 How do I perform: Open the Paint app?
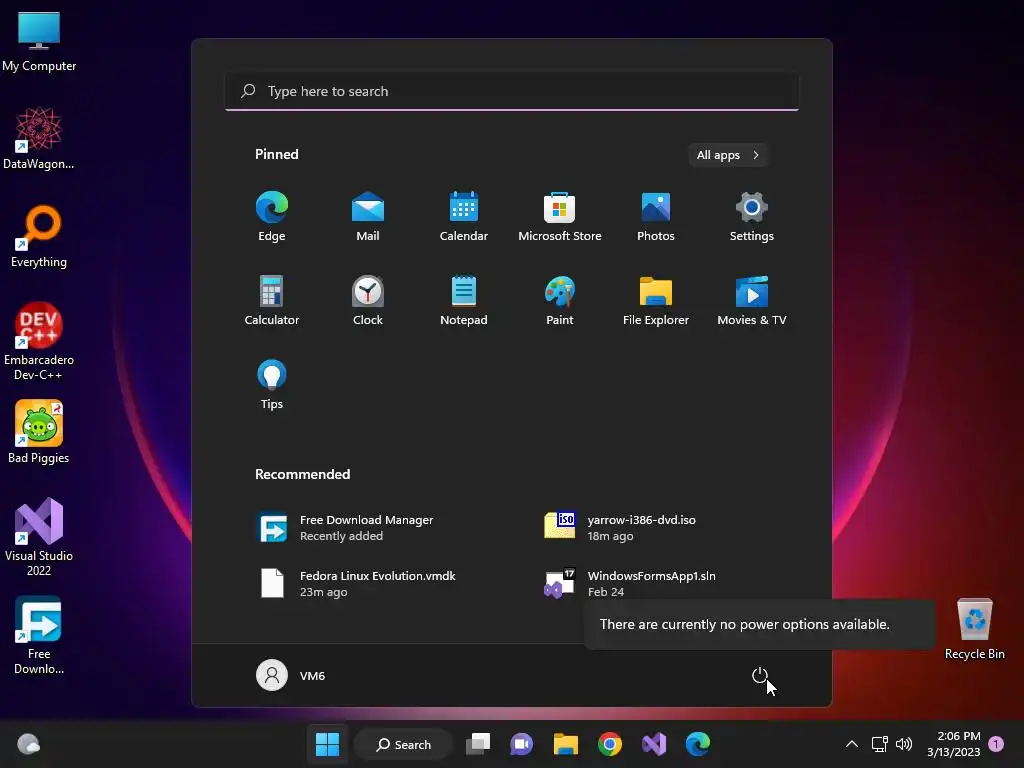pyautogui.click(x=560, y=300)
